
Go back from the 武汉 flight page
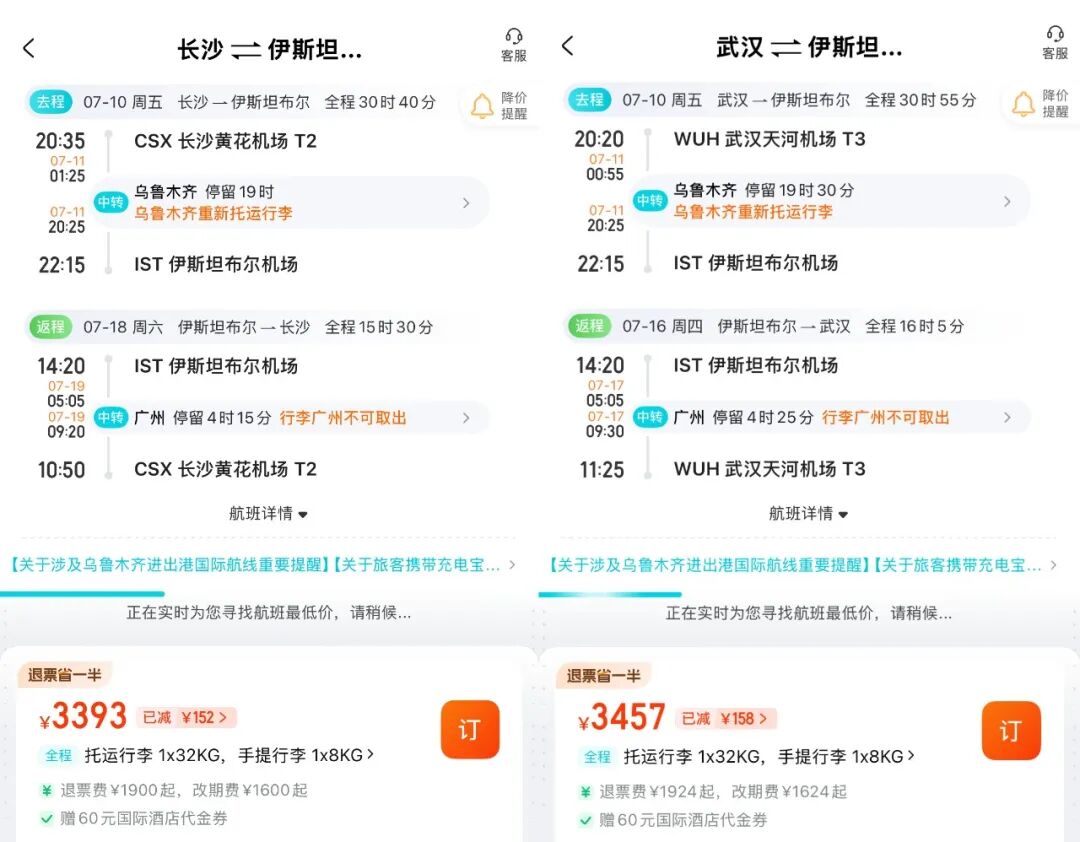[568, 46]
